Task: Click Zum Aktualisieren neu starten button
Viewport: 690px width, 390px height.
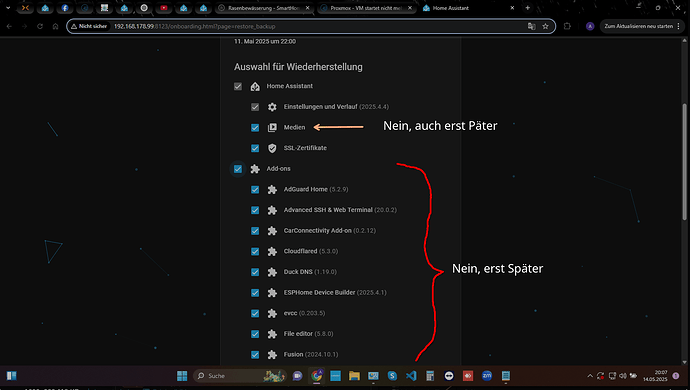Action: [639, 26]
